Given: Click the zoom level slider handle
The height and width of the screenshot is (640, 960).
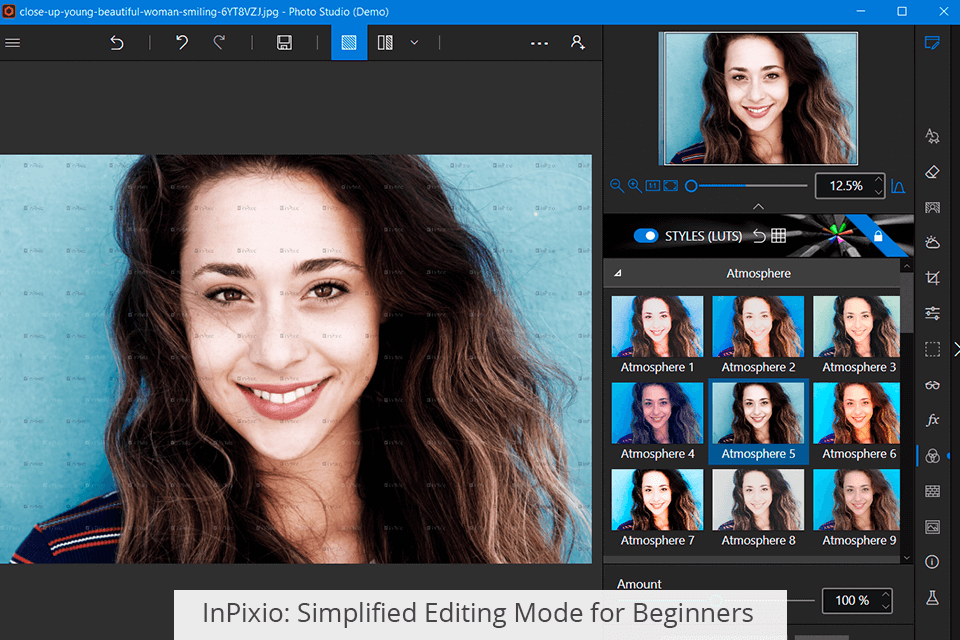Looking at the screenshot, I should pyautogui.click(x=691, y=186).
